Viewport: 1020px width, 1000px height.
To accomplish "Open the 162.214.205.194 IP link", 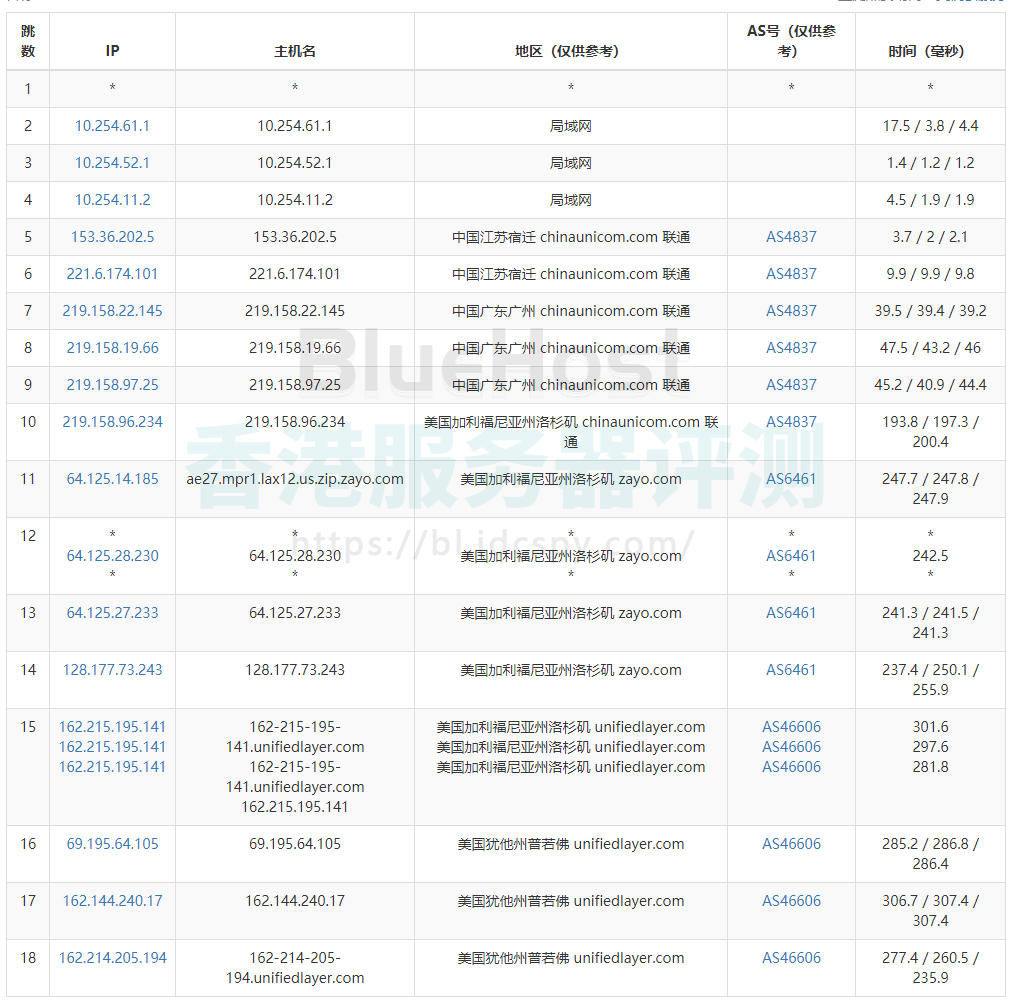I will [x=112, y=958].
